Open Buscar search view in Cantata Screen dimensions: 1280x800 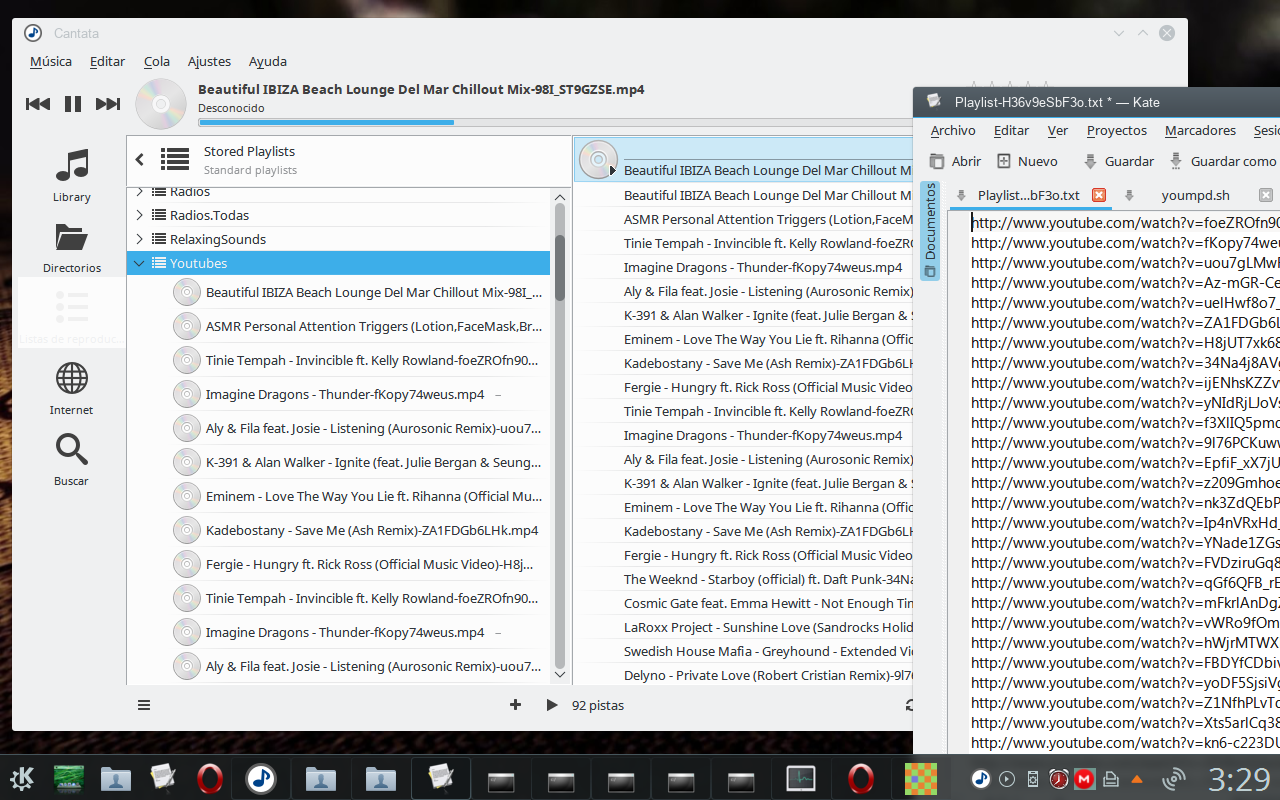click(x=72, y=459)
